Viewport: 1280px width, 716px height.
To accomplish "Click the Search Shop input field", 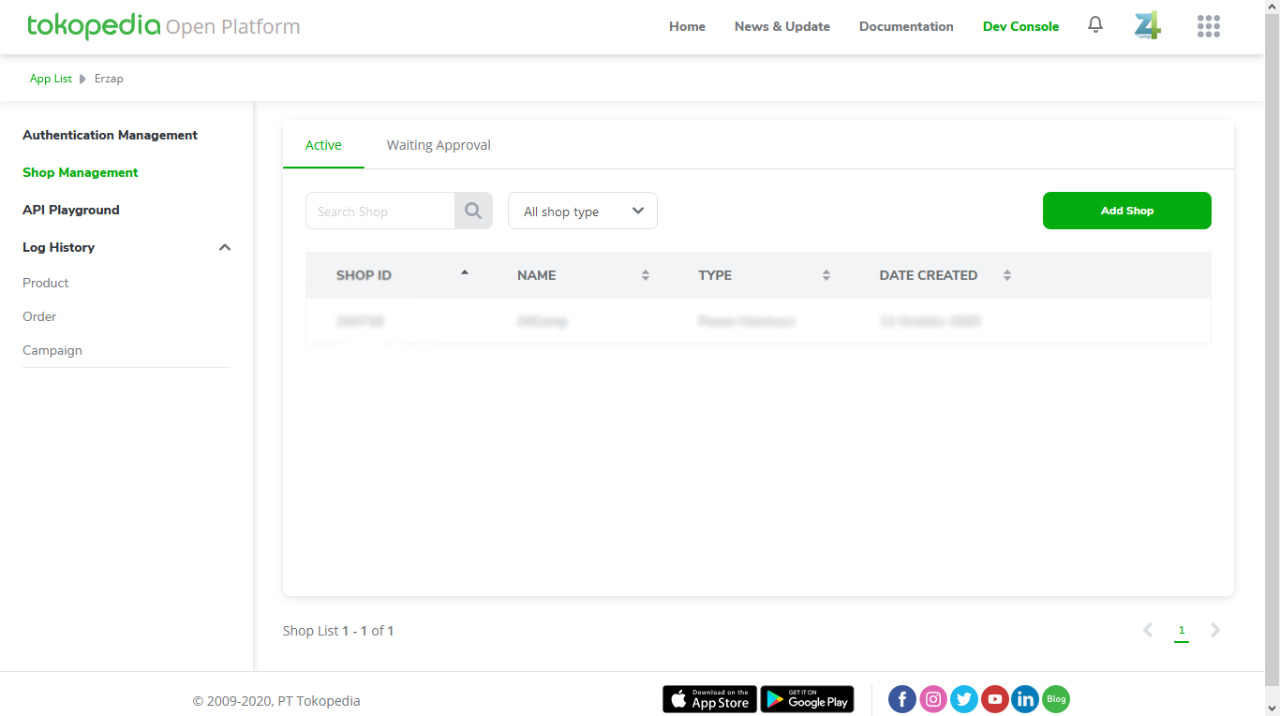I will tap(380, 211).
